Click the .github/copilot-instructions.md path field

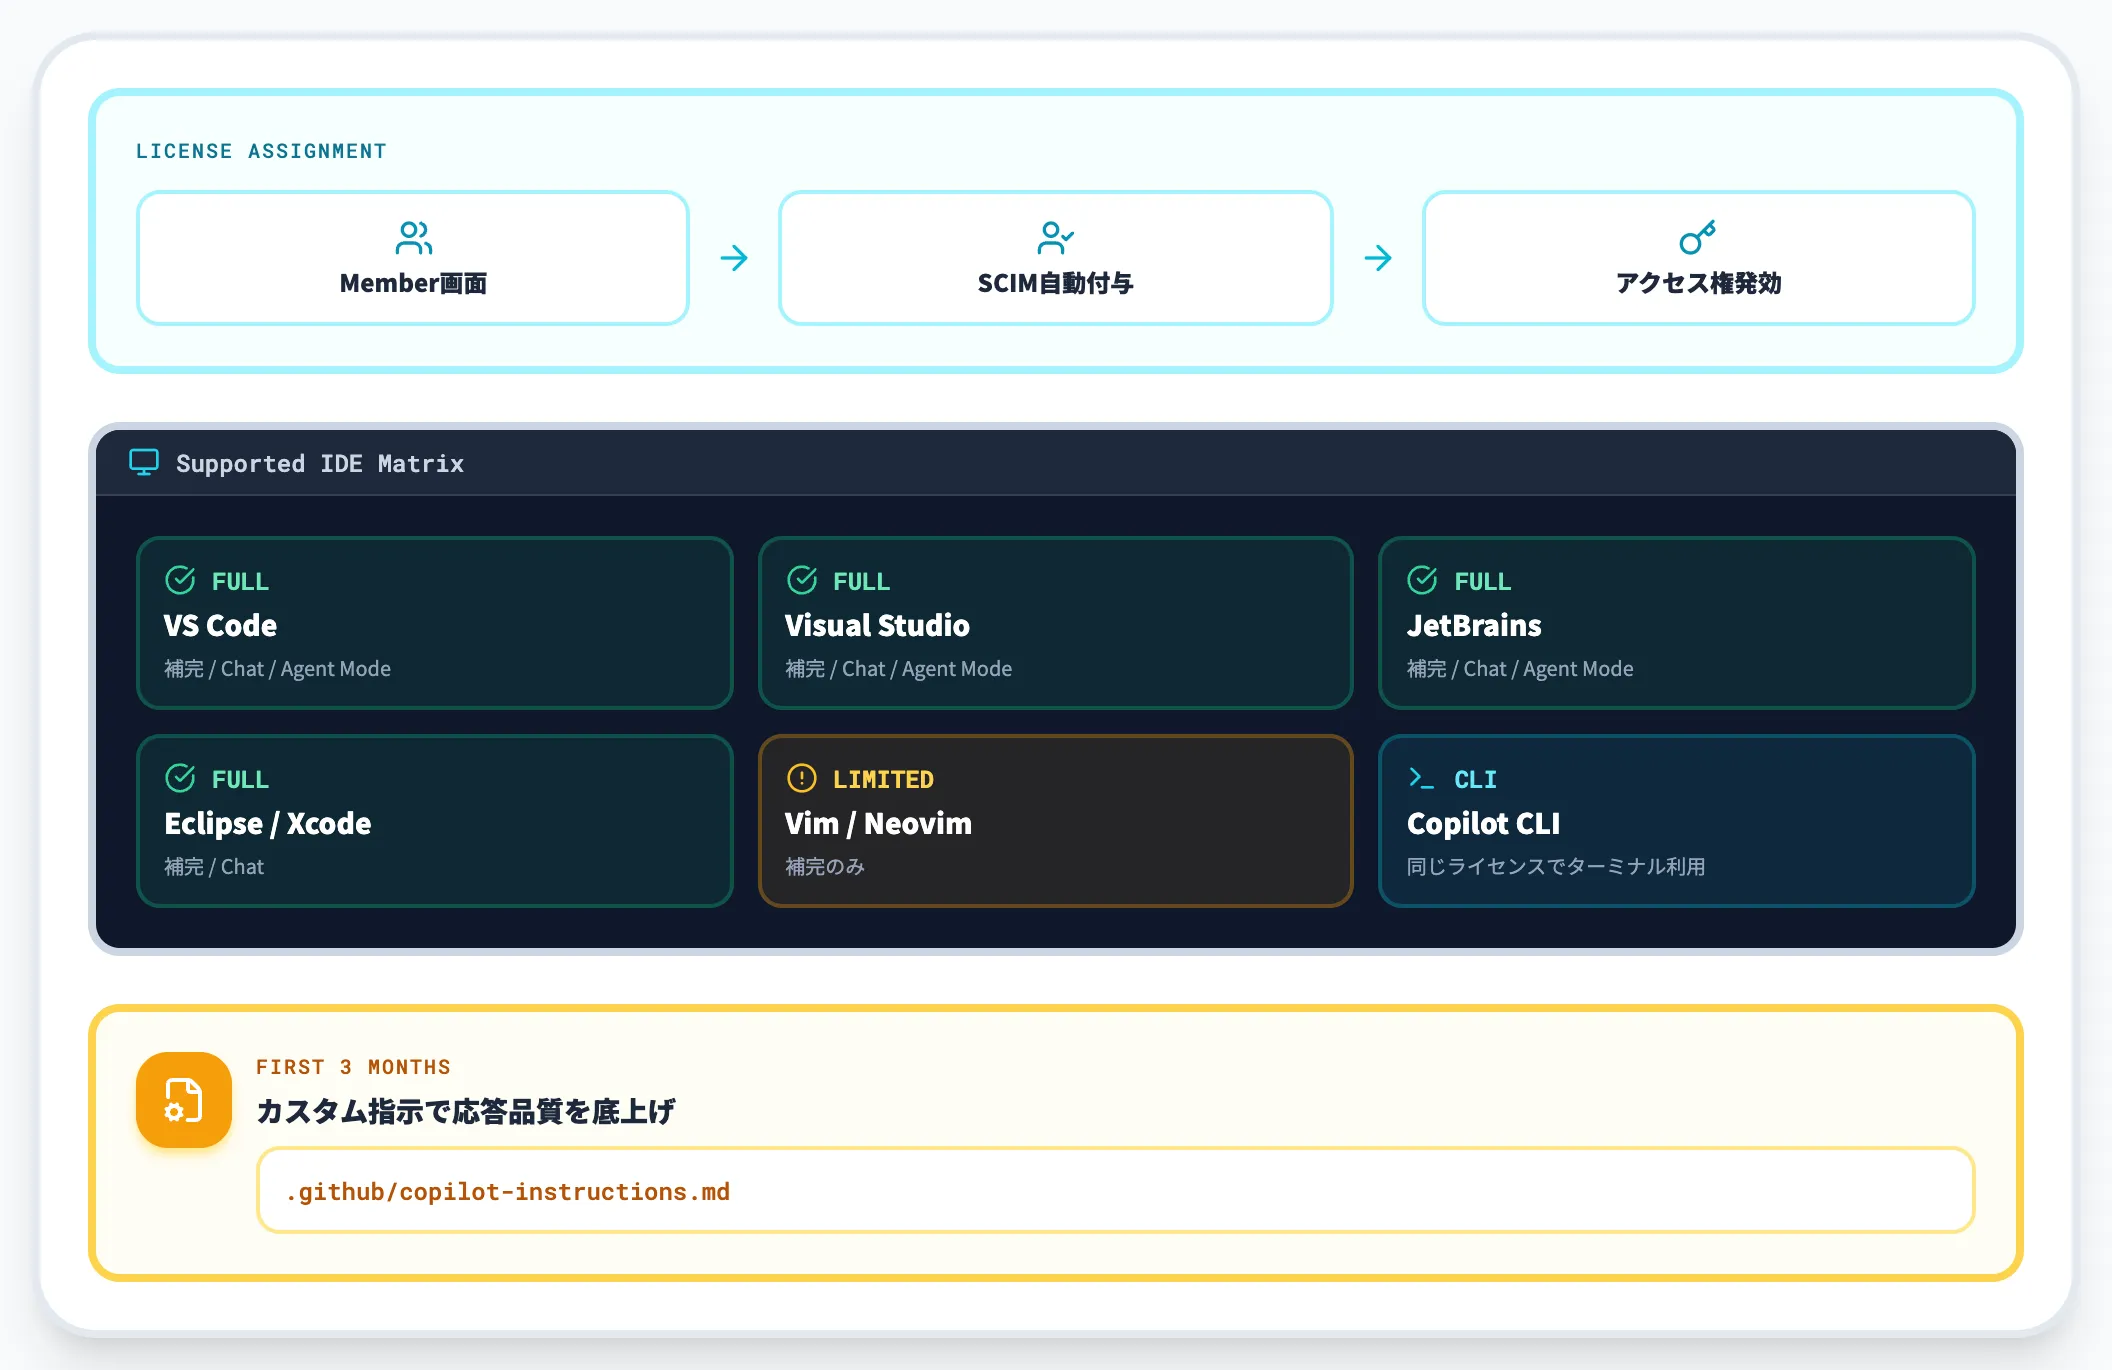[1116, 1190]
